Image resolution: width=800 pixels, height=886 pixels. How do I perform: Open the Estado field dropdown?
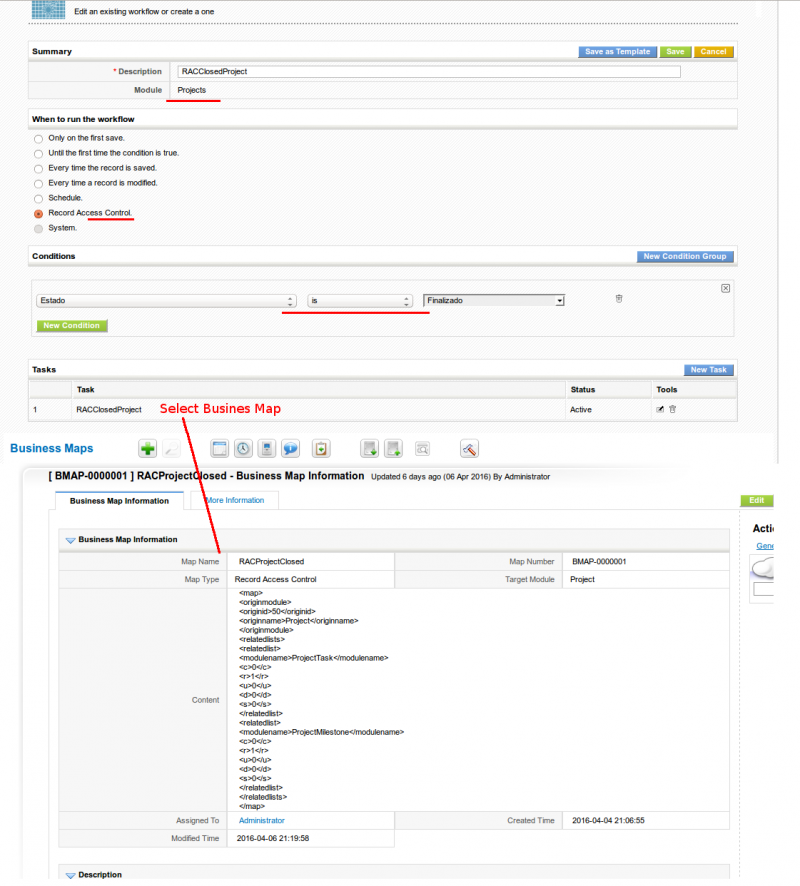[x=166, y=300]
